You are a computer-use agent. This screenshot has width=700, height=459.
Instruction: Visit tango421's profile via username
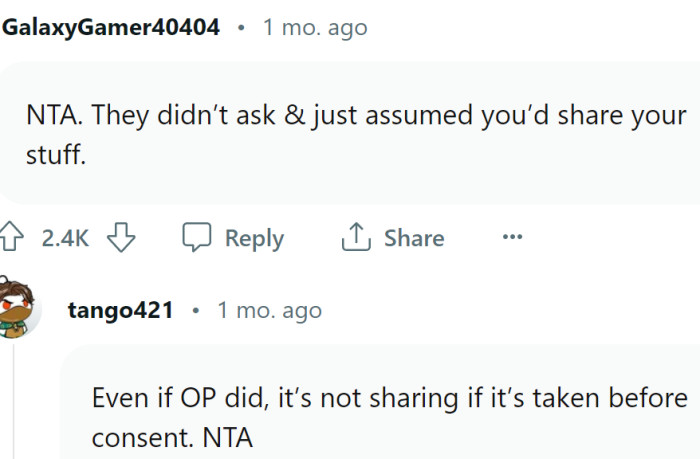tap(120, 310)
